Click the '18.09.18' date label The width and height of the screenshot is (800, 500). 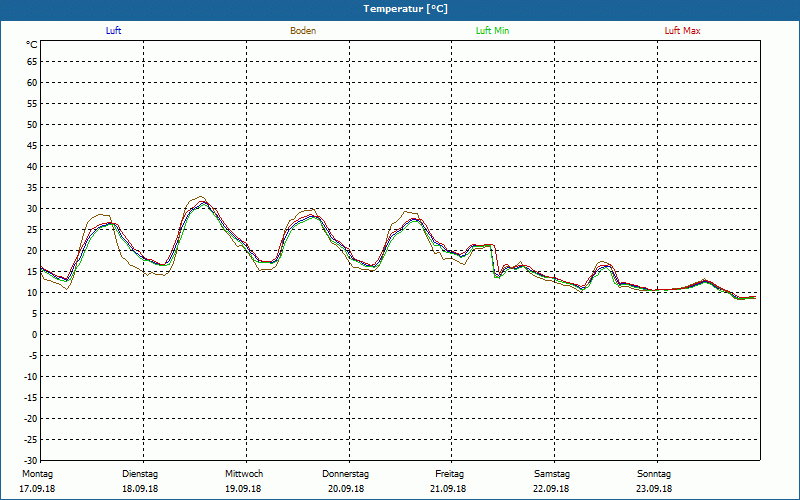[x=140, y=489]
